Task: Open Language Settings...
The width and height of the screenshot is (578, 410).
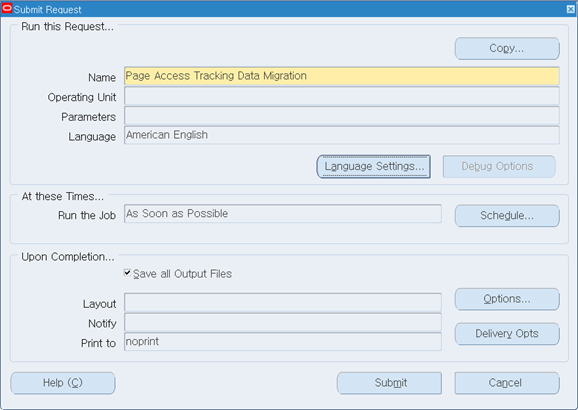Action: coord(373,167)
